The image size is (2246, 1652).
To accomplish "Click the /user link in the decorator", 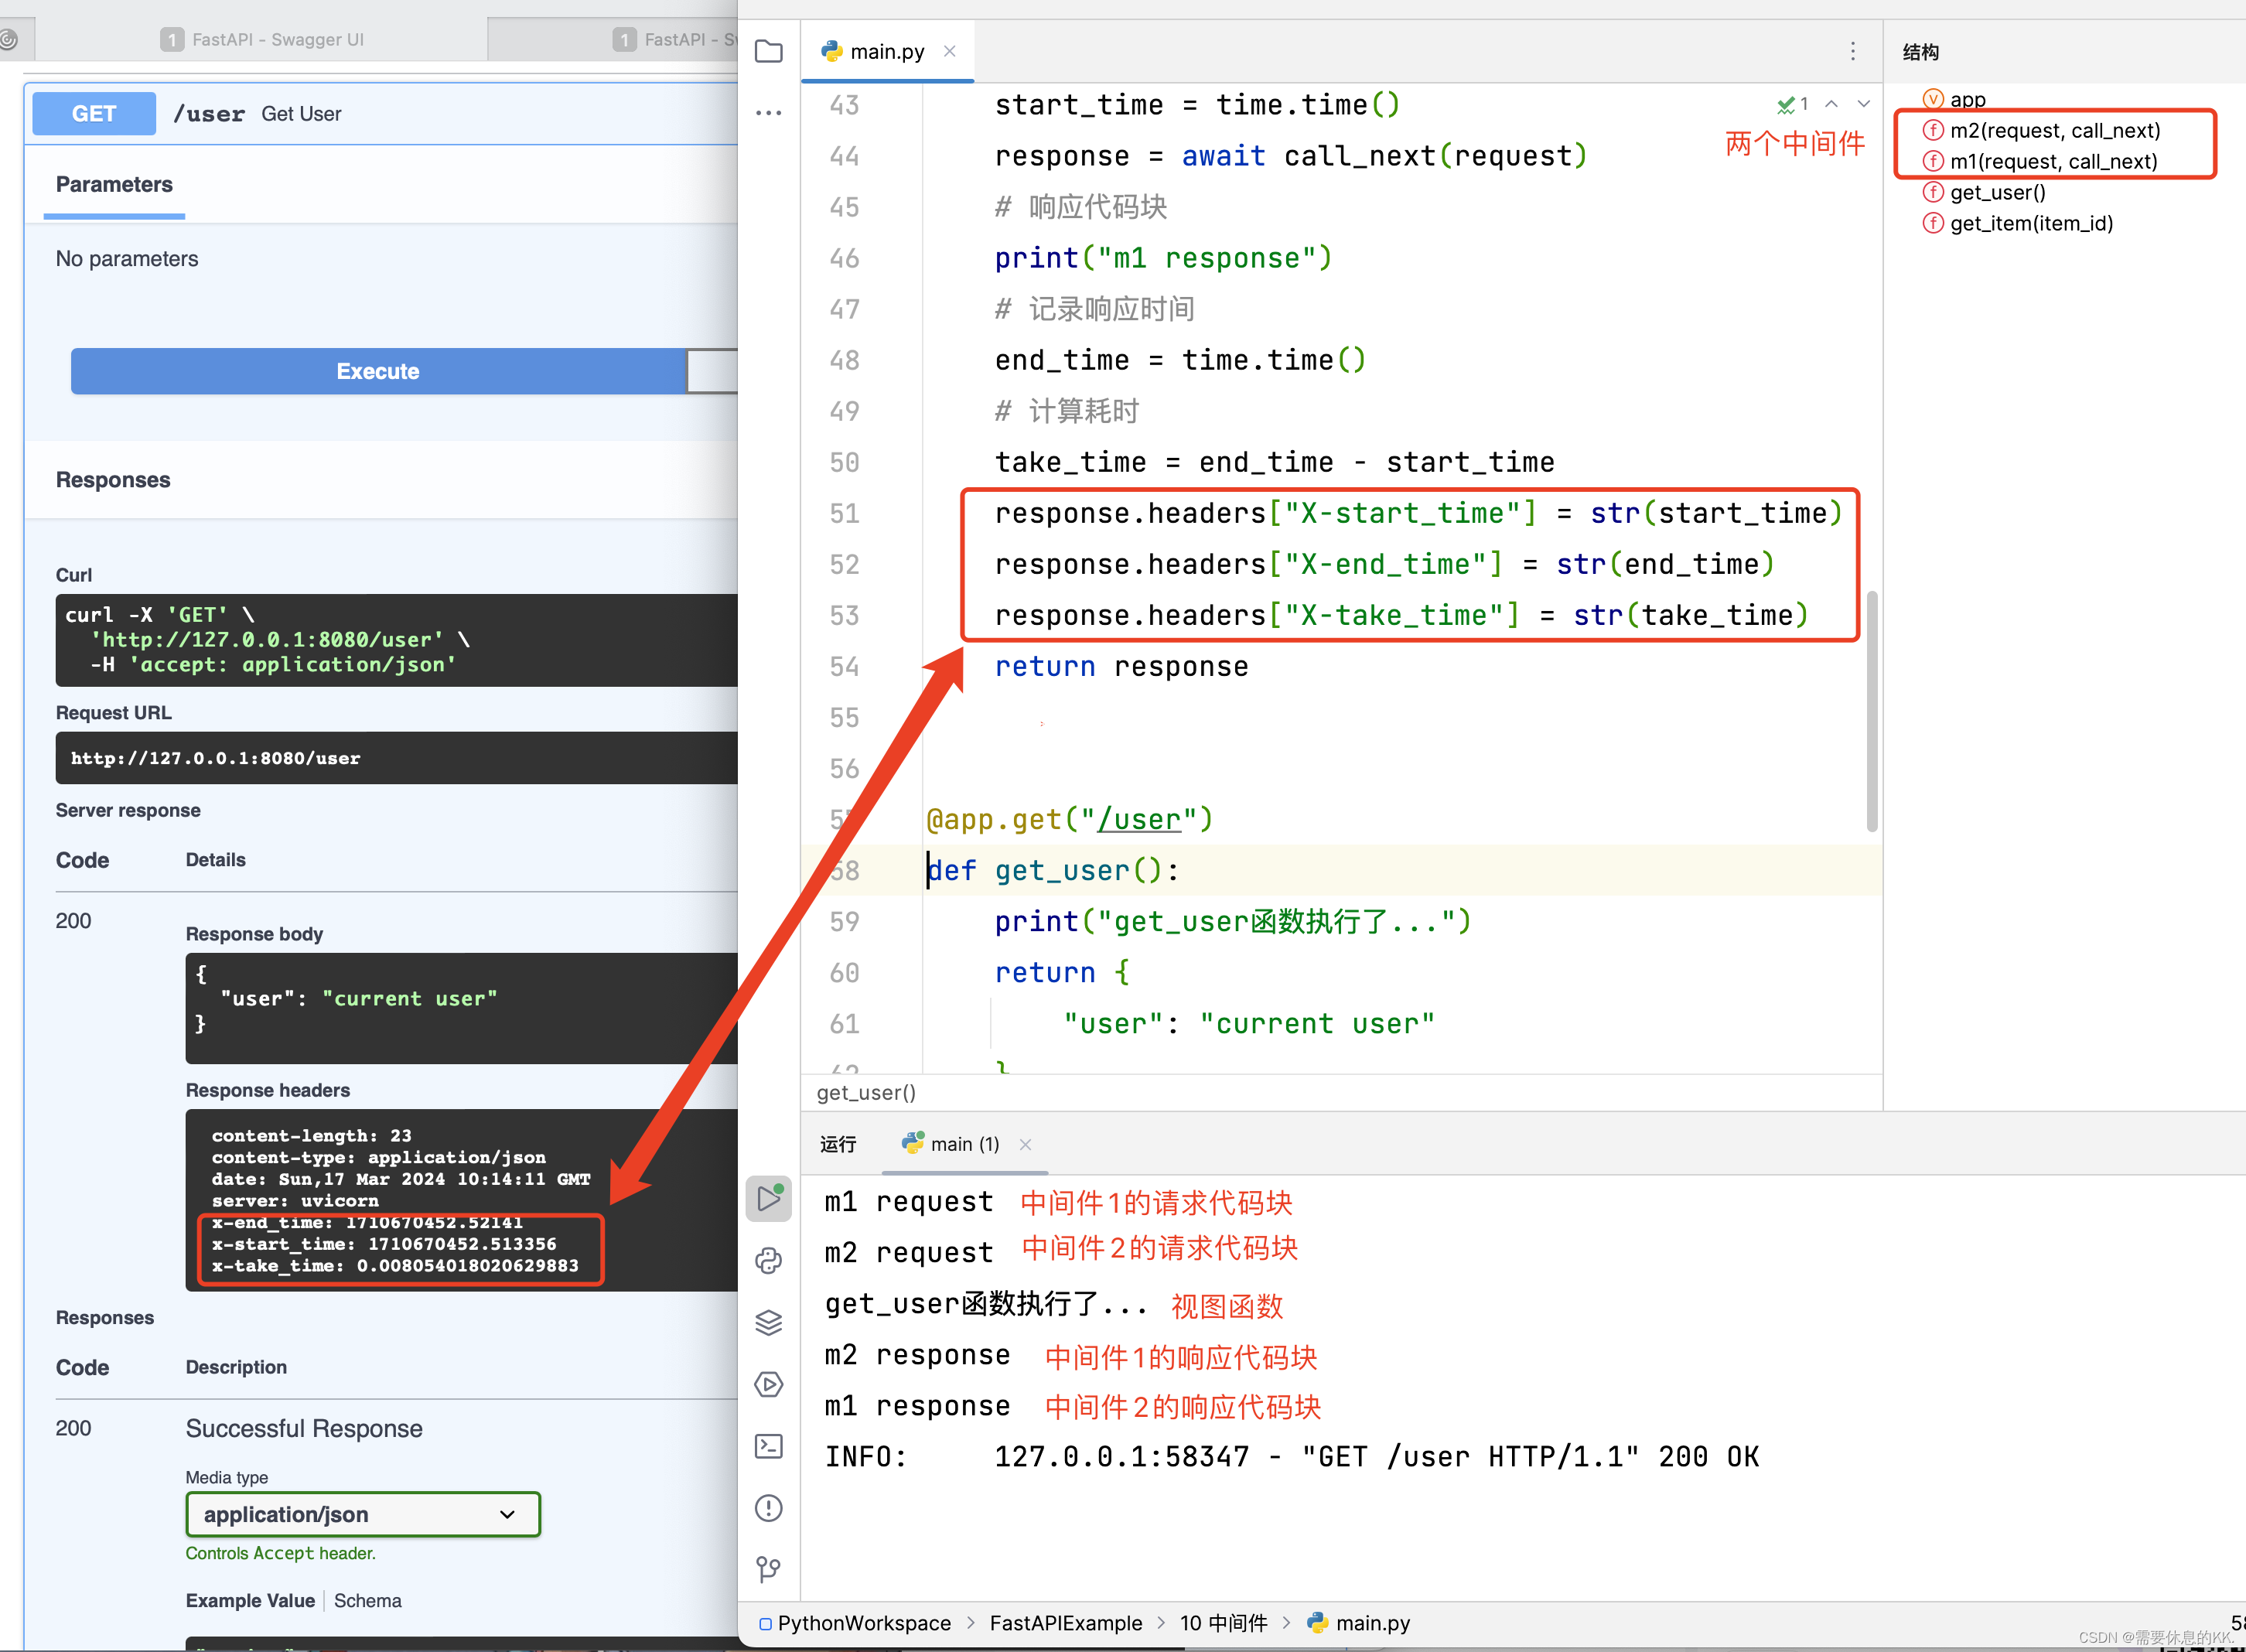I will [1139, 820].
